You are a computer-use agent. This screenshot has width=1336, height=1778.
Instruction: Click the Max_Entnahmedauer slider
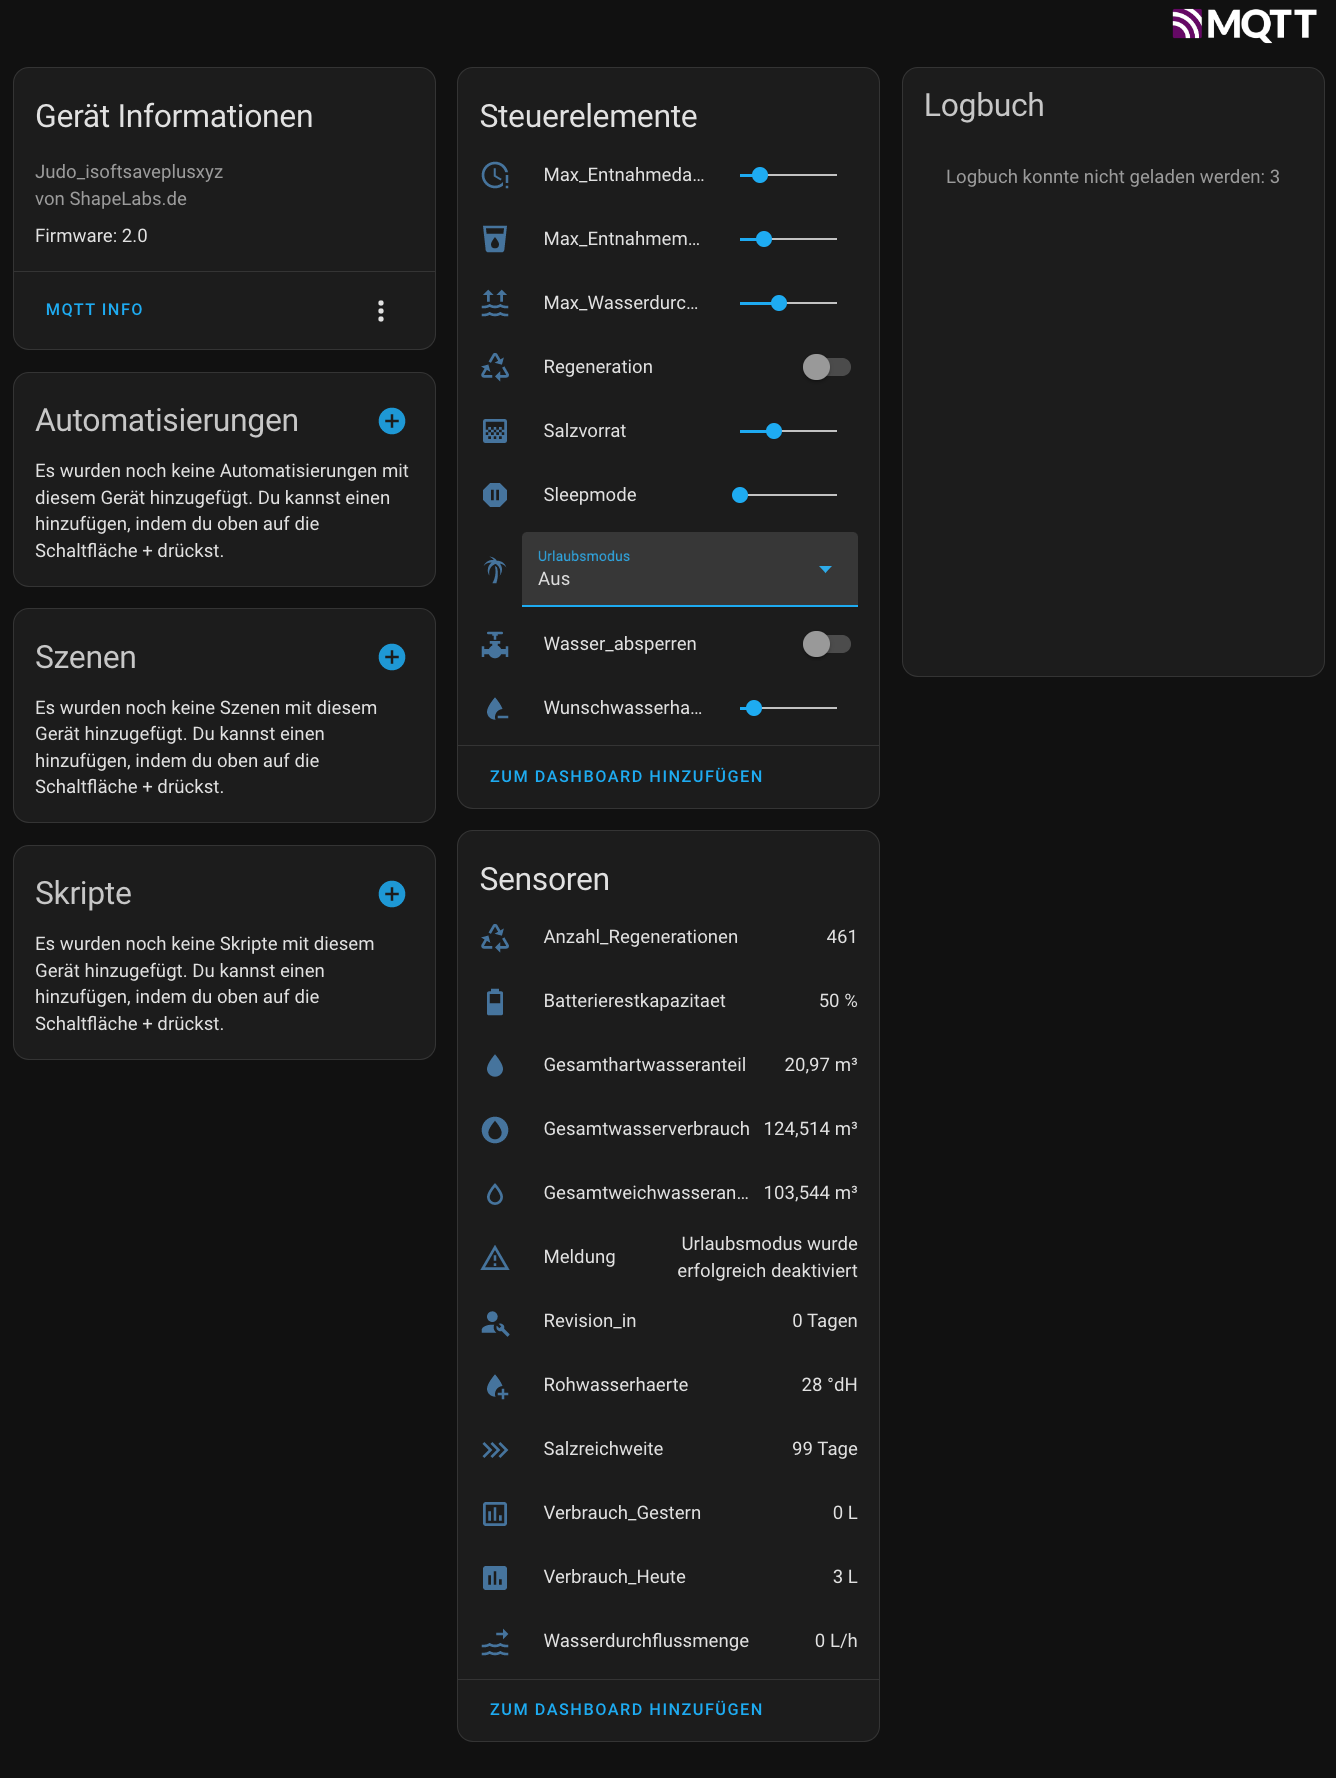[788, 175]
